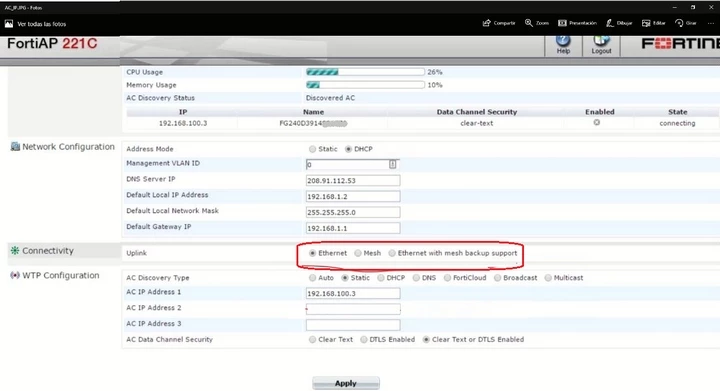The height and width of the screenshot is (391, 720).
Task: Select Clear Text data channel security
Action: [312, 340]
